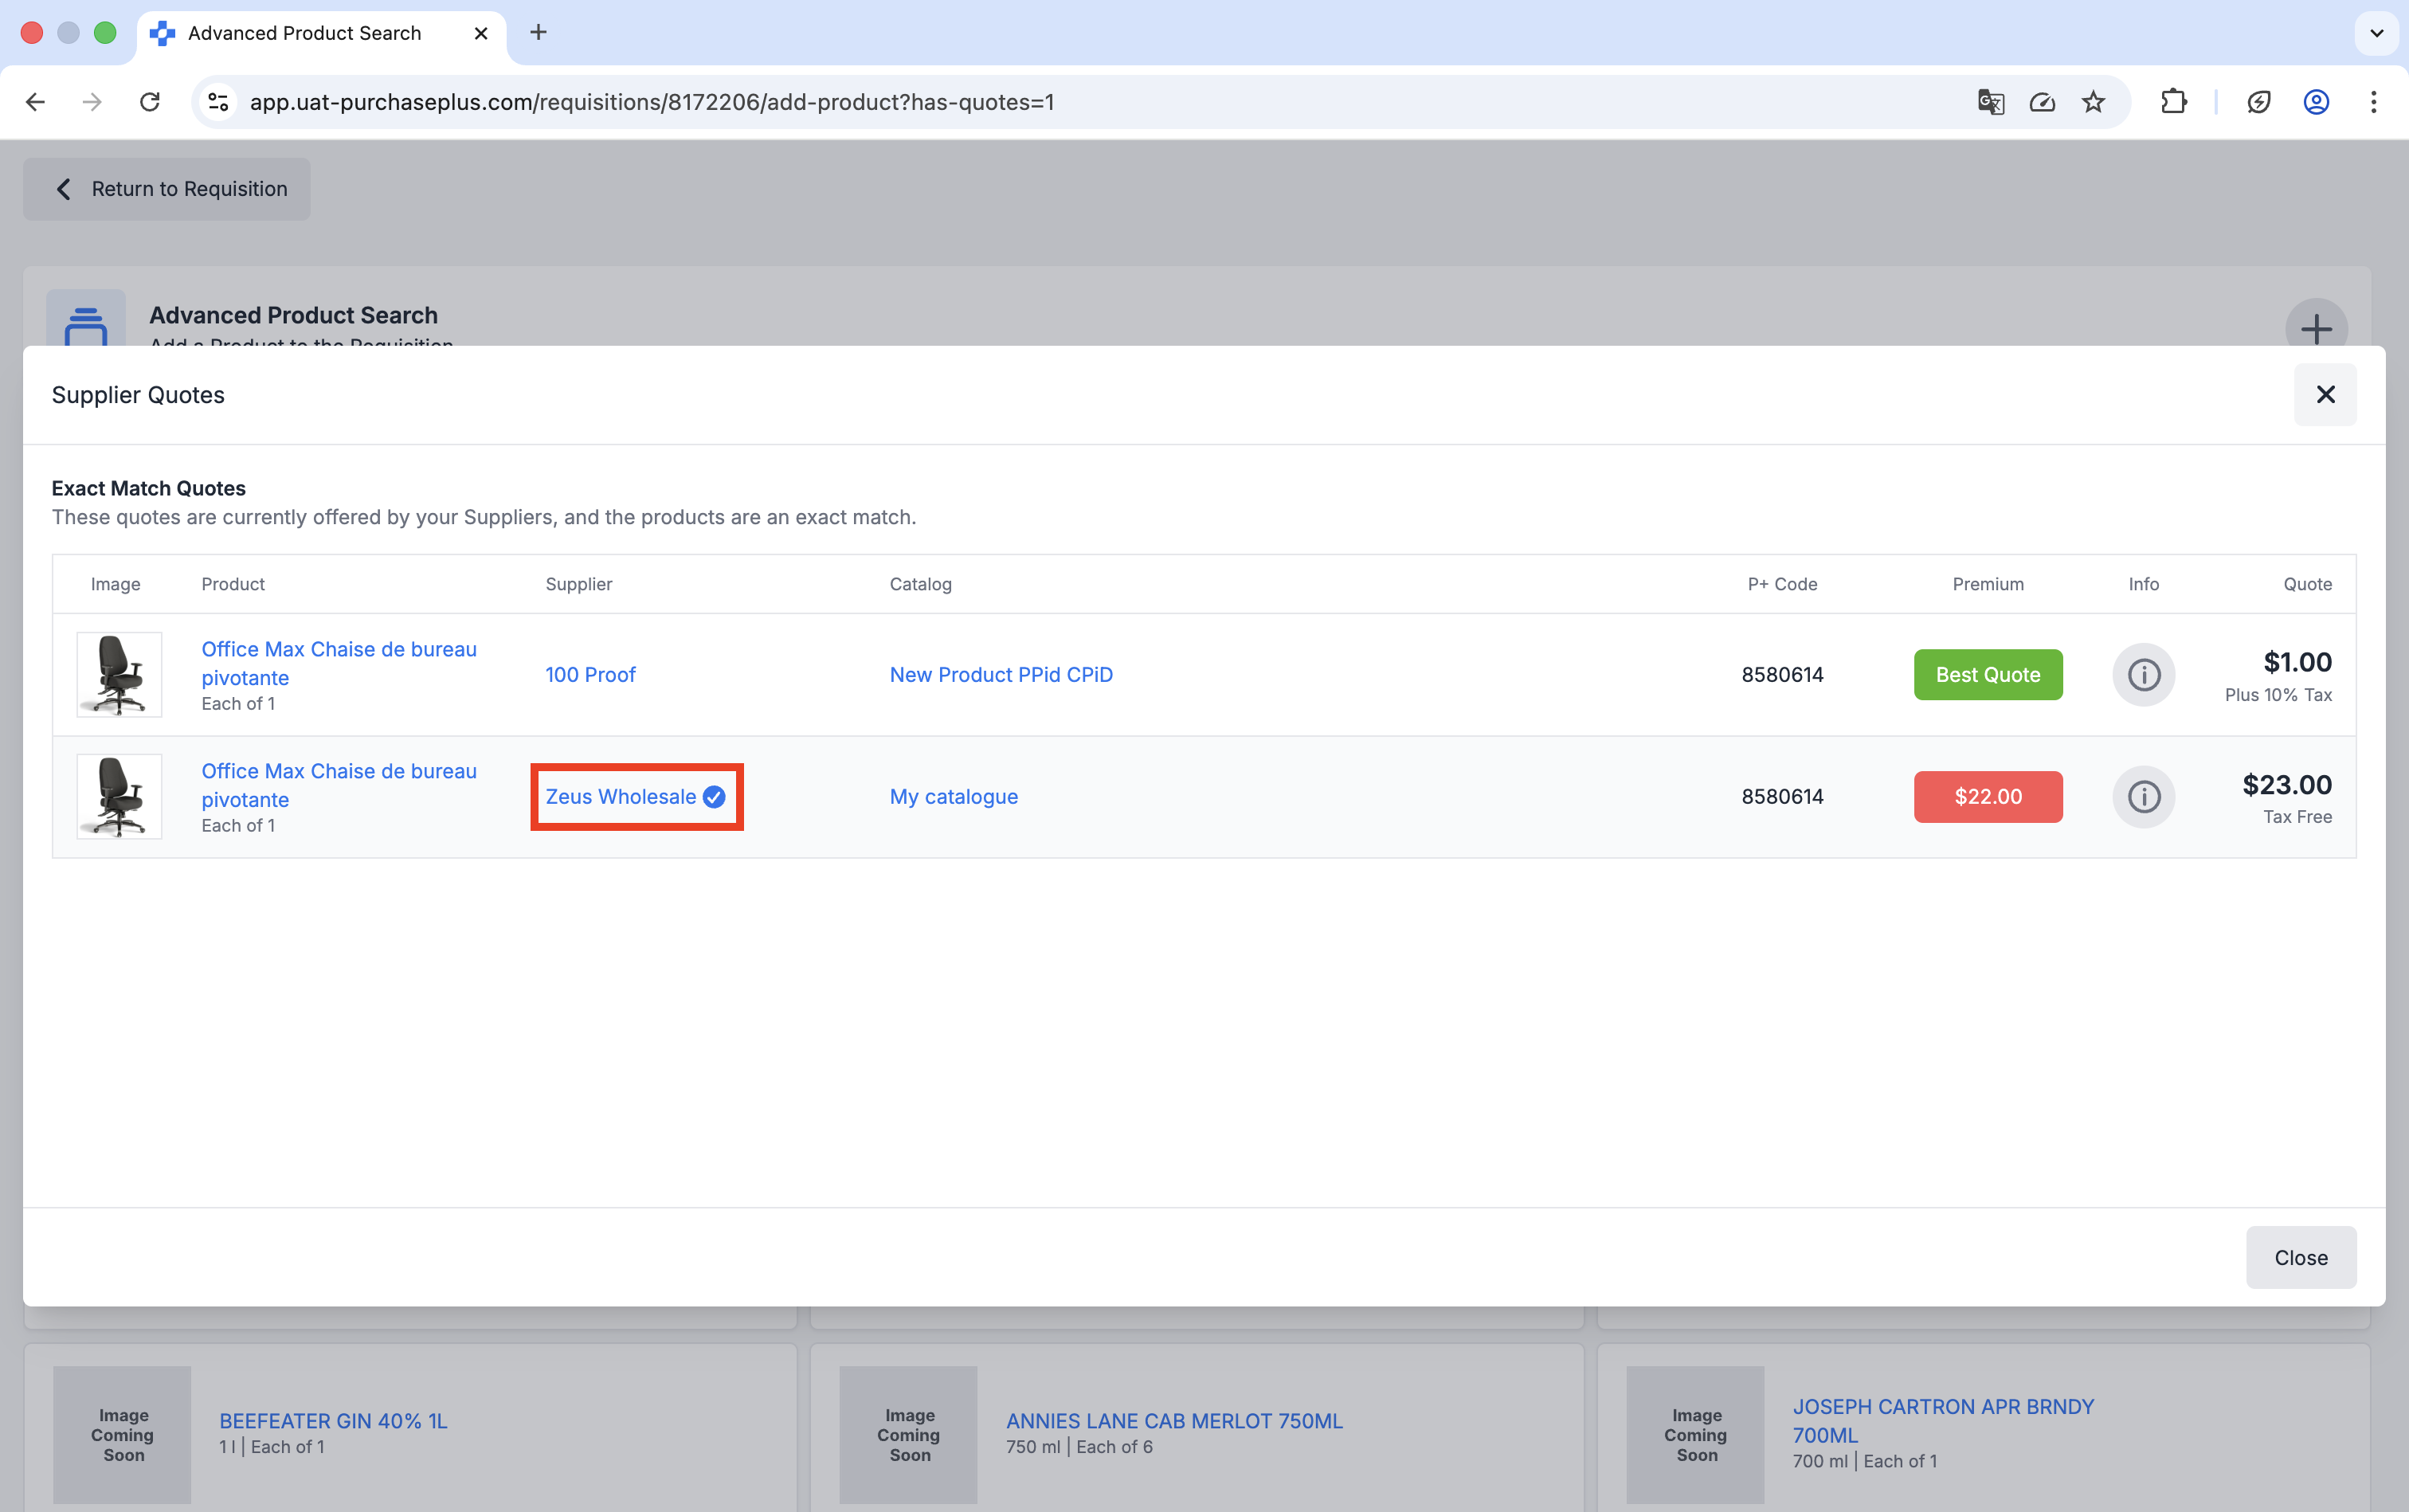This screenshot has height=1512, width=2409.
Task: Open the Zeus Wholesale supplier link
Action: tap(621, 797)
